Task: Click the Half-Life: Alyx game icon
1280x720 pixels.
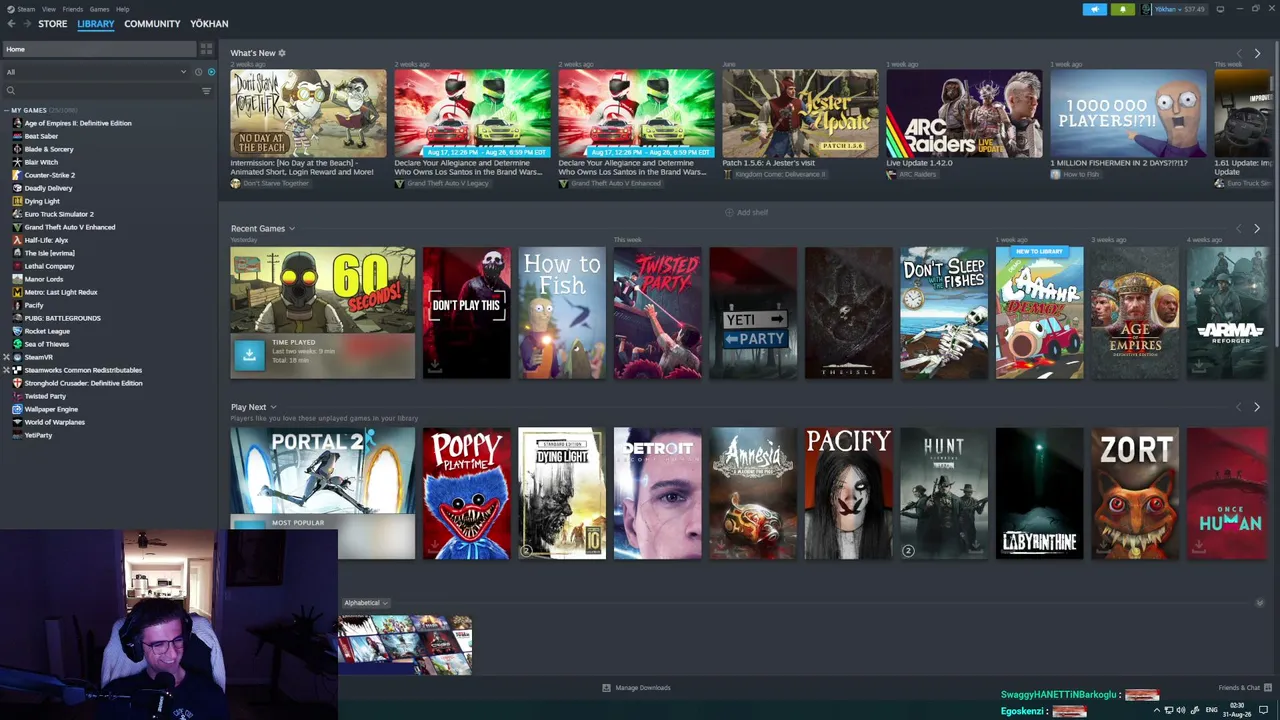Action: point(17,240)
